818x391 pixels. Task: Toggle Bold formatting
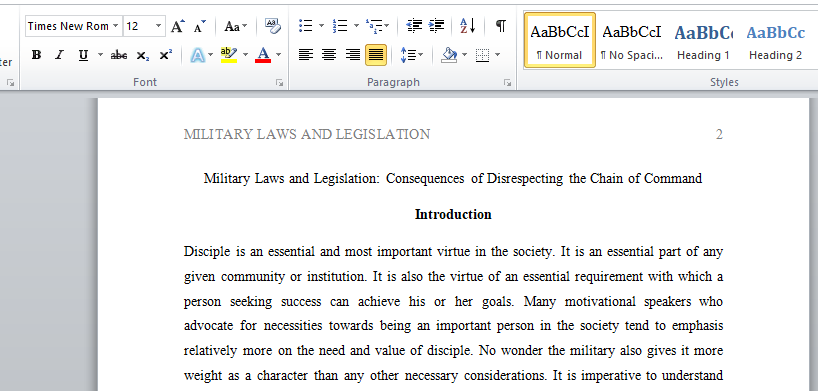(x=36, y=55)
